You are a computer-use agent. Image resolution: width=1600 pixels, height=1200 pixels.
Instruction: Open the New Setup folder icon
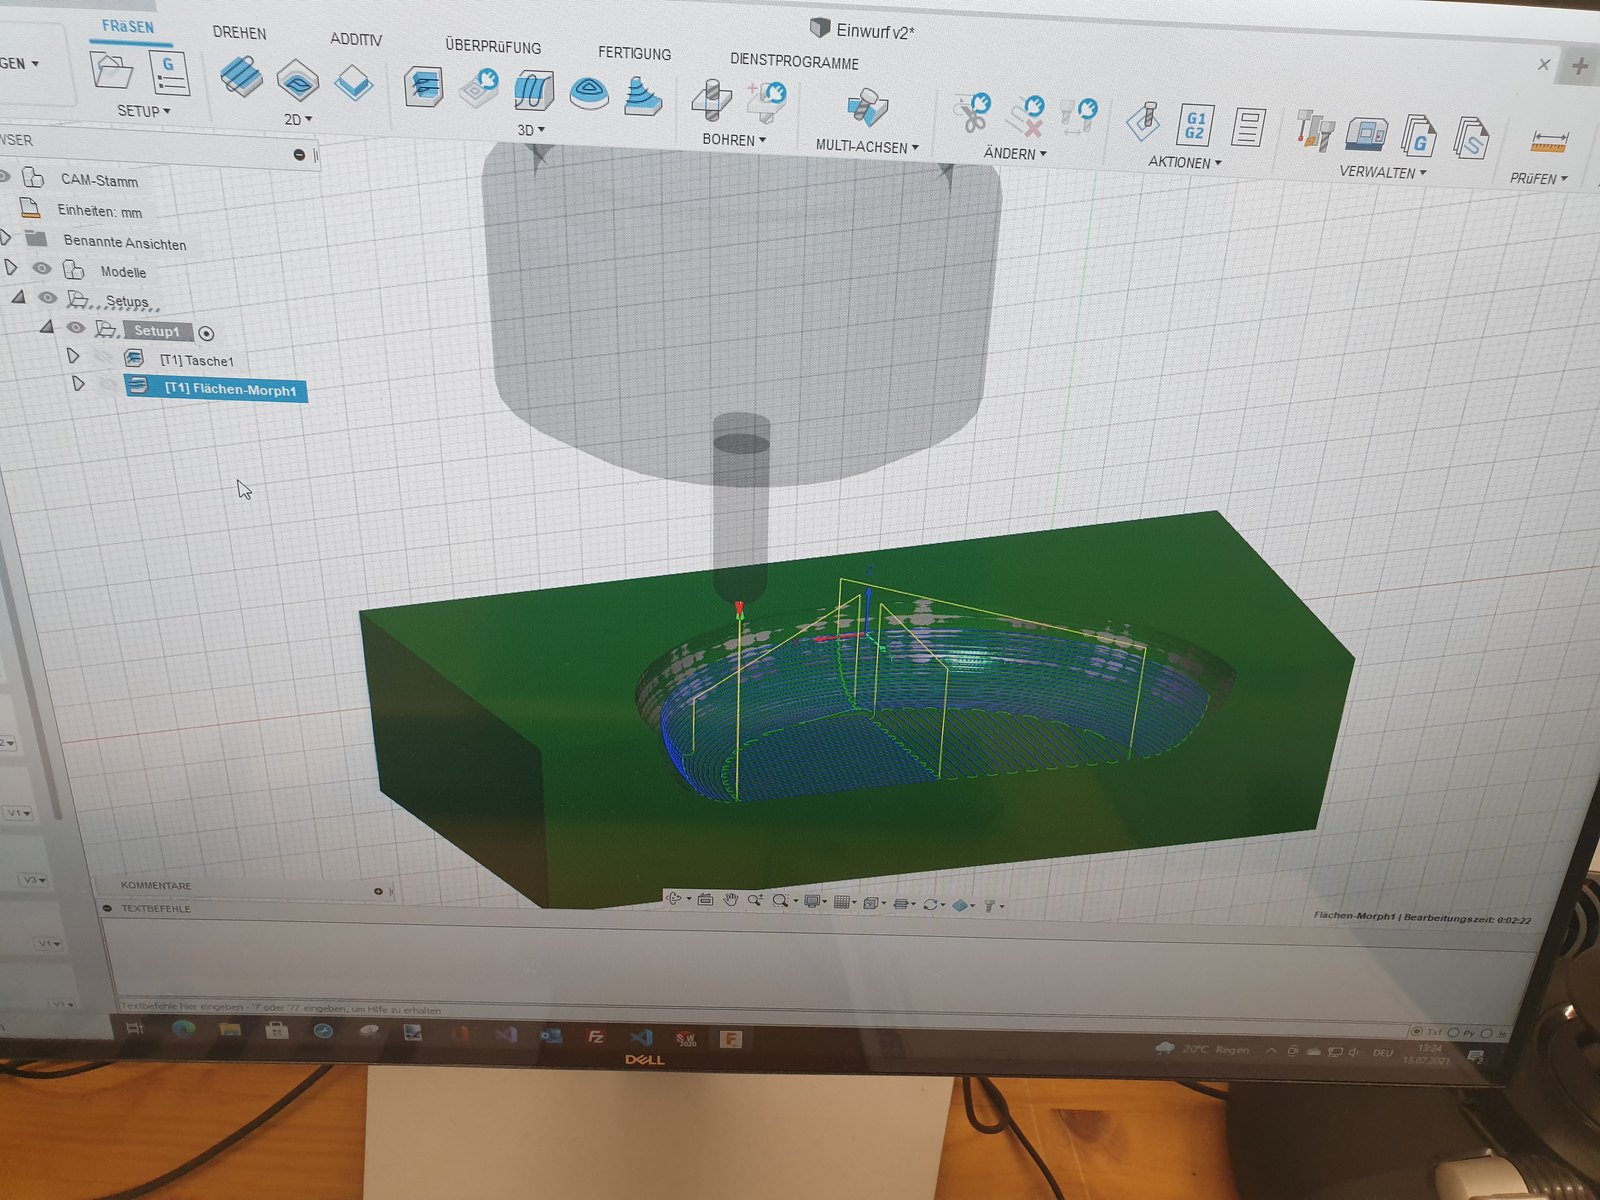point(111,71)
